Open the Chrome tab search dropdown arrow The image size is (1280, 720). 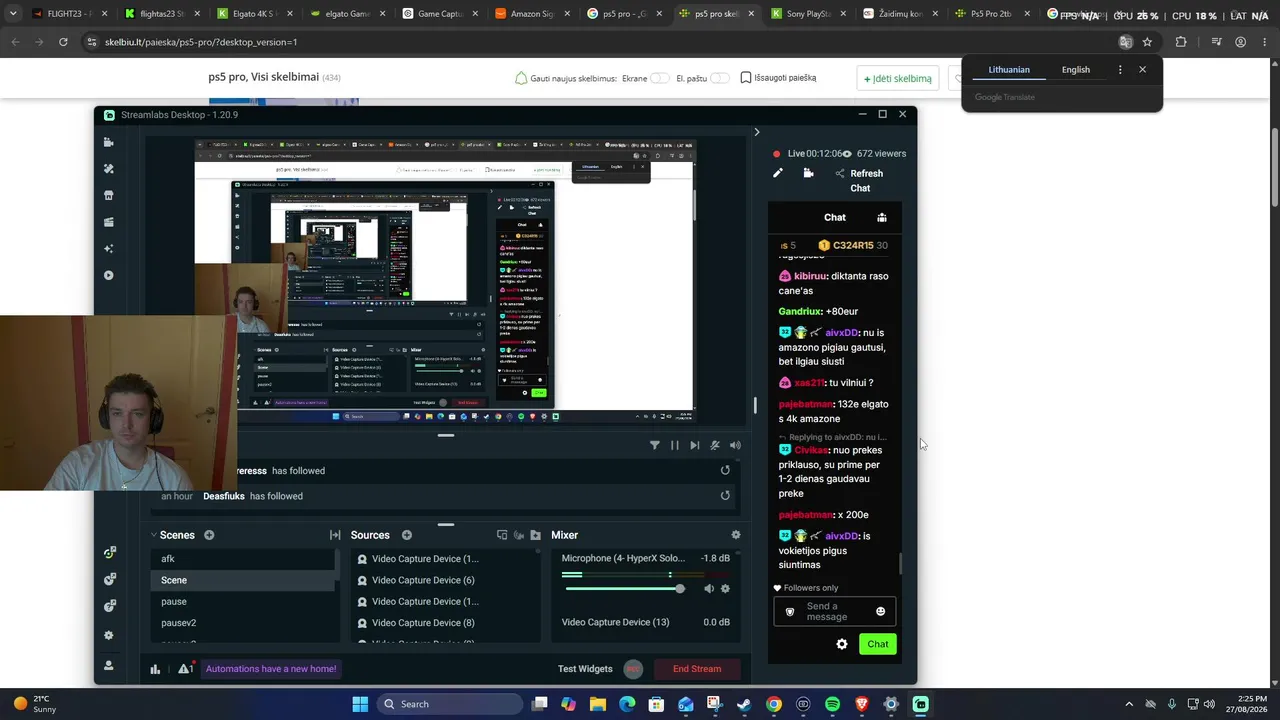13,14
